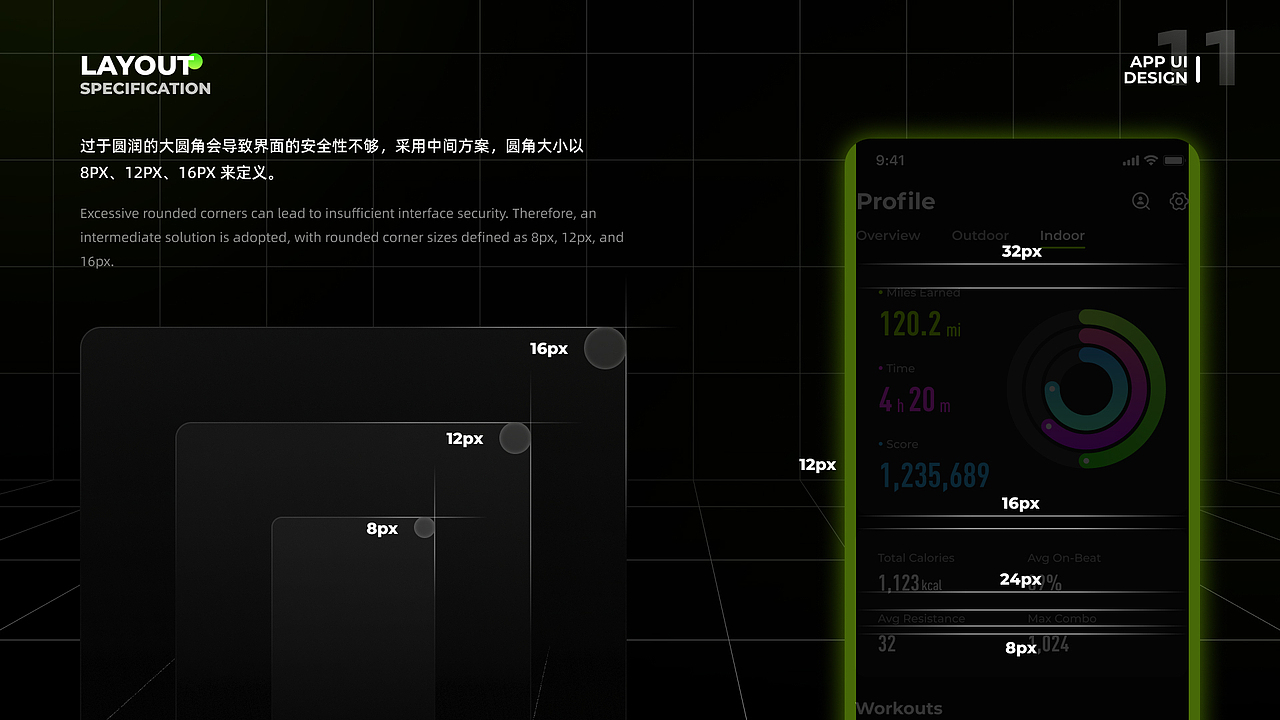Click the 1,235,689 score value
The image size is (1280, 720).
point(935,475)
